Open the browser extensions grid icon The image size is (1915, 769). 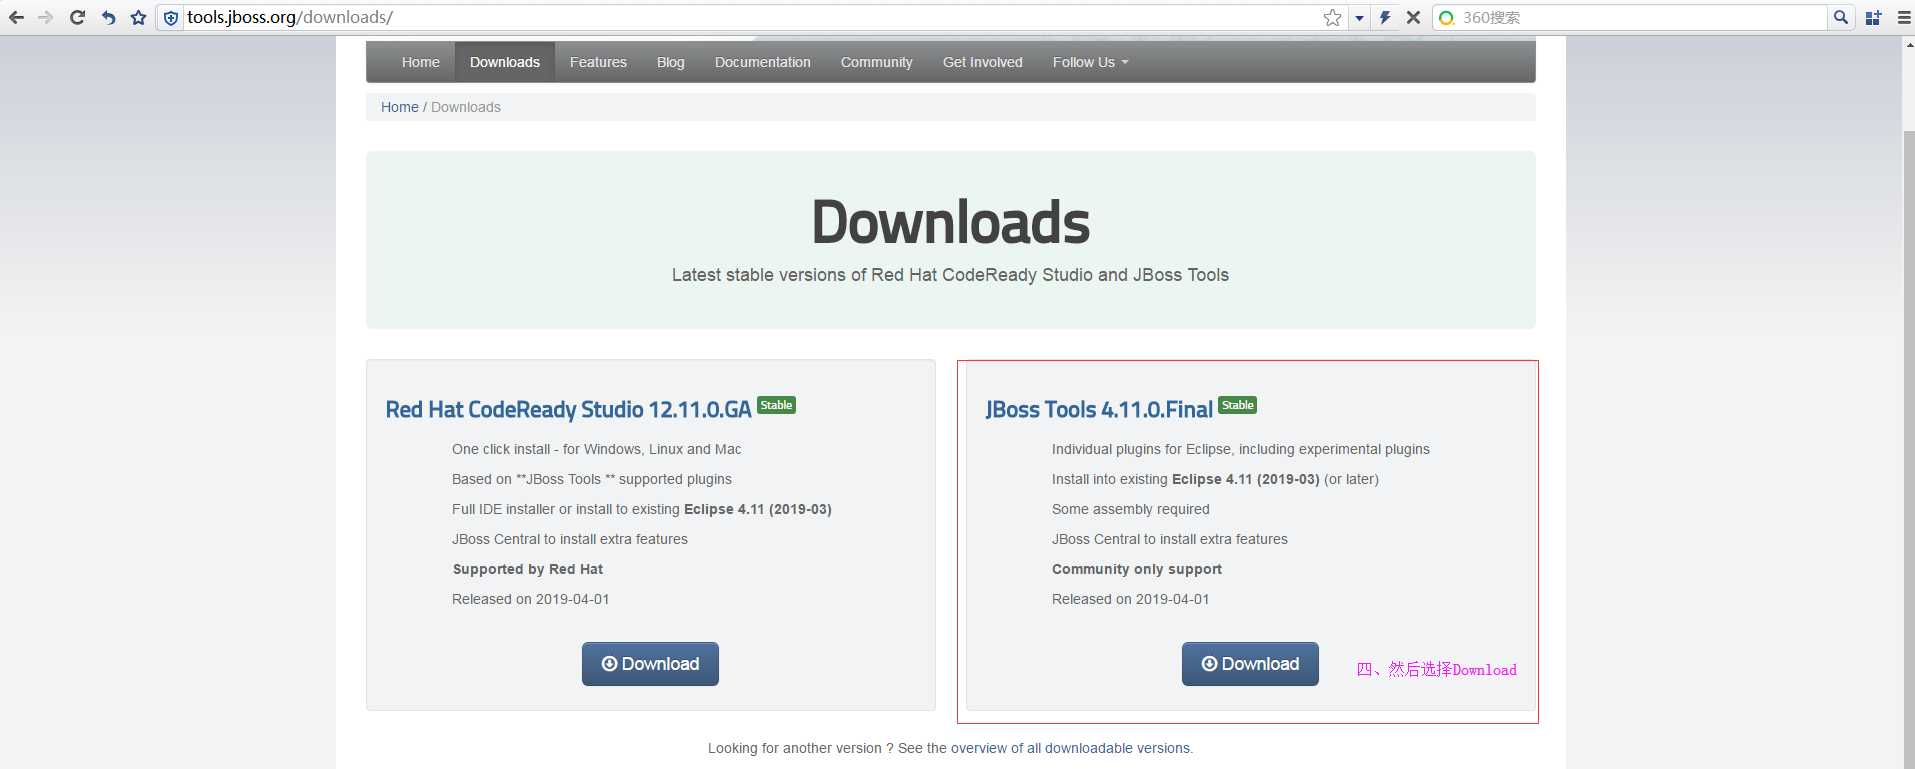coord(1873,17)
